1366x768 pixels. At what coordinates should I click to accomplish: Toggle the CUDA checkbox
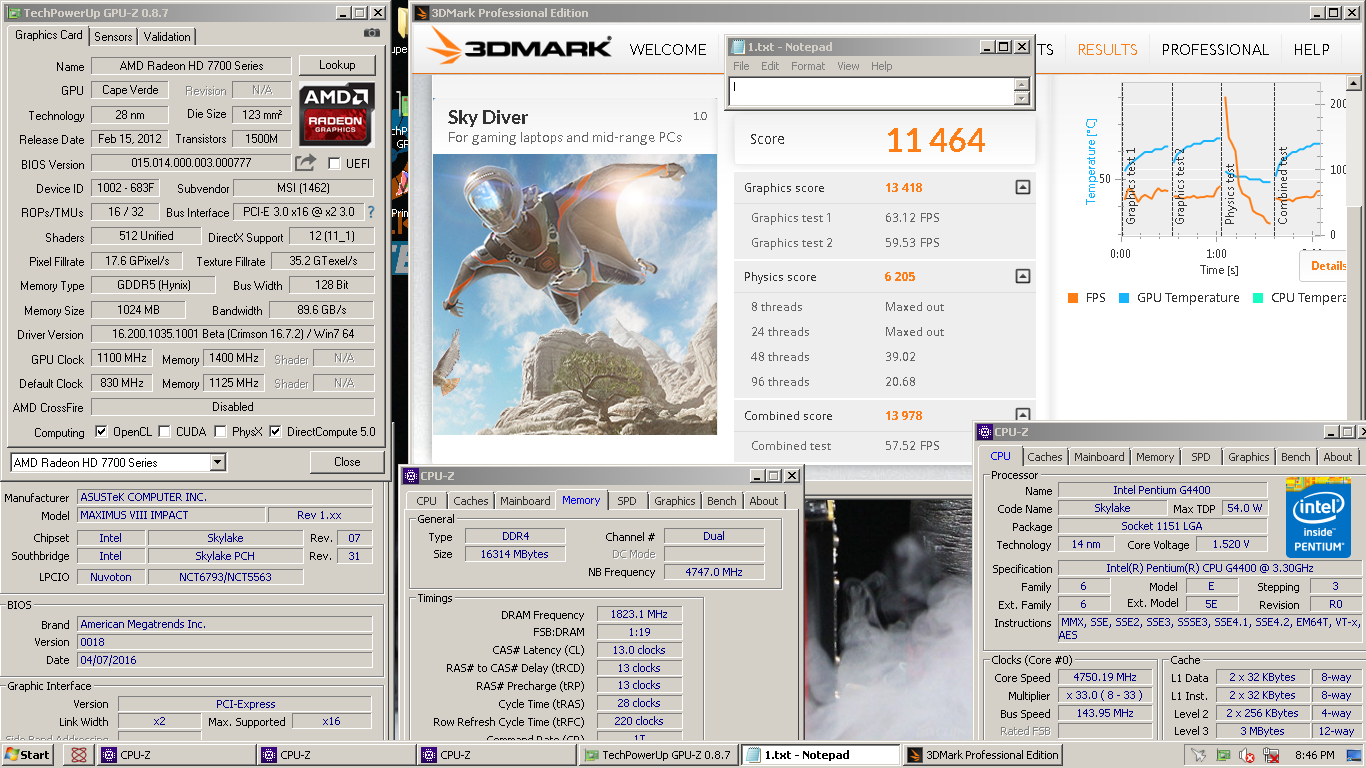point(164,432)
